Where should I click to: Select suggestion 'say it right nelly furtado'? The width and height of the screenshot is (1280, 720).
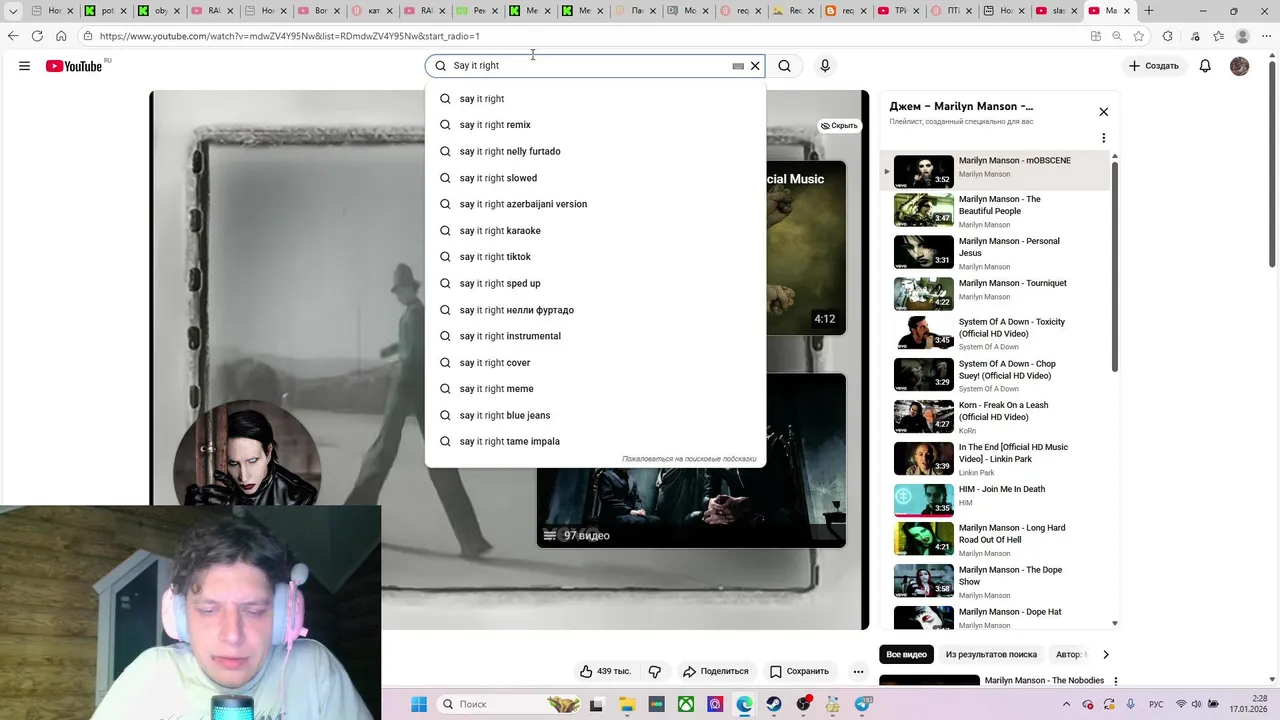point(596,151)
